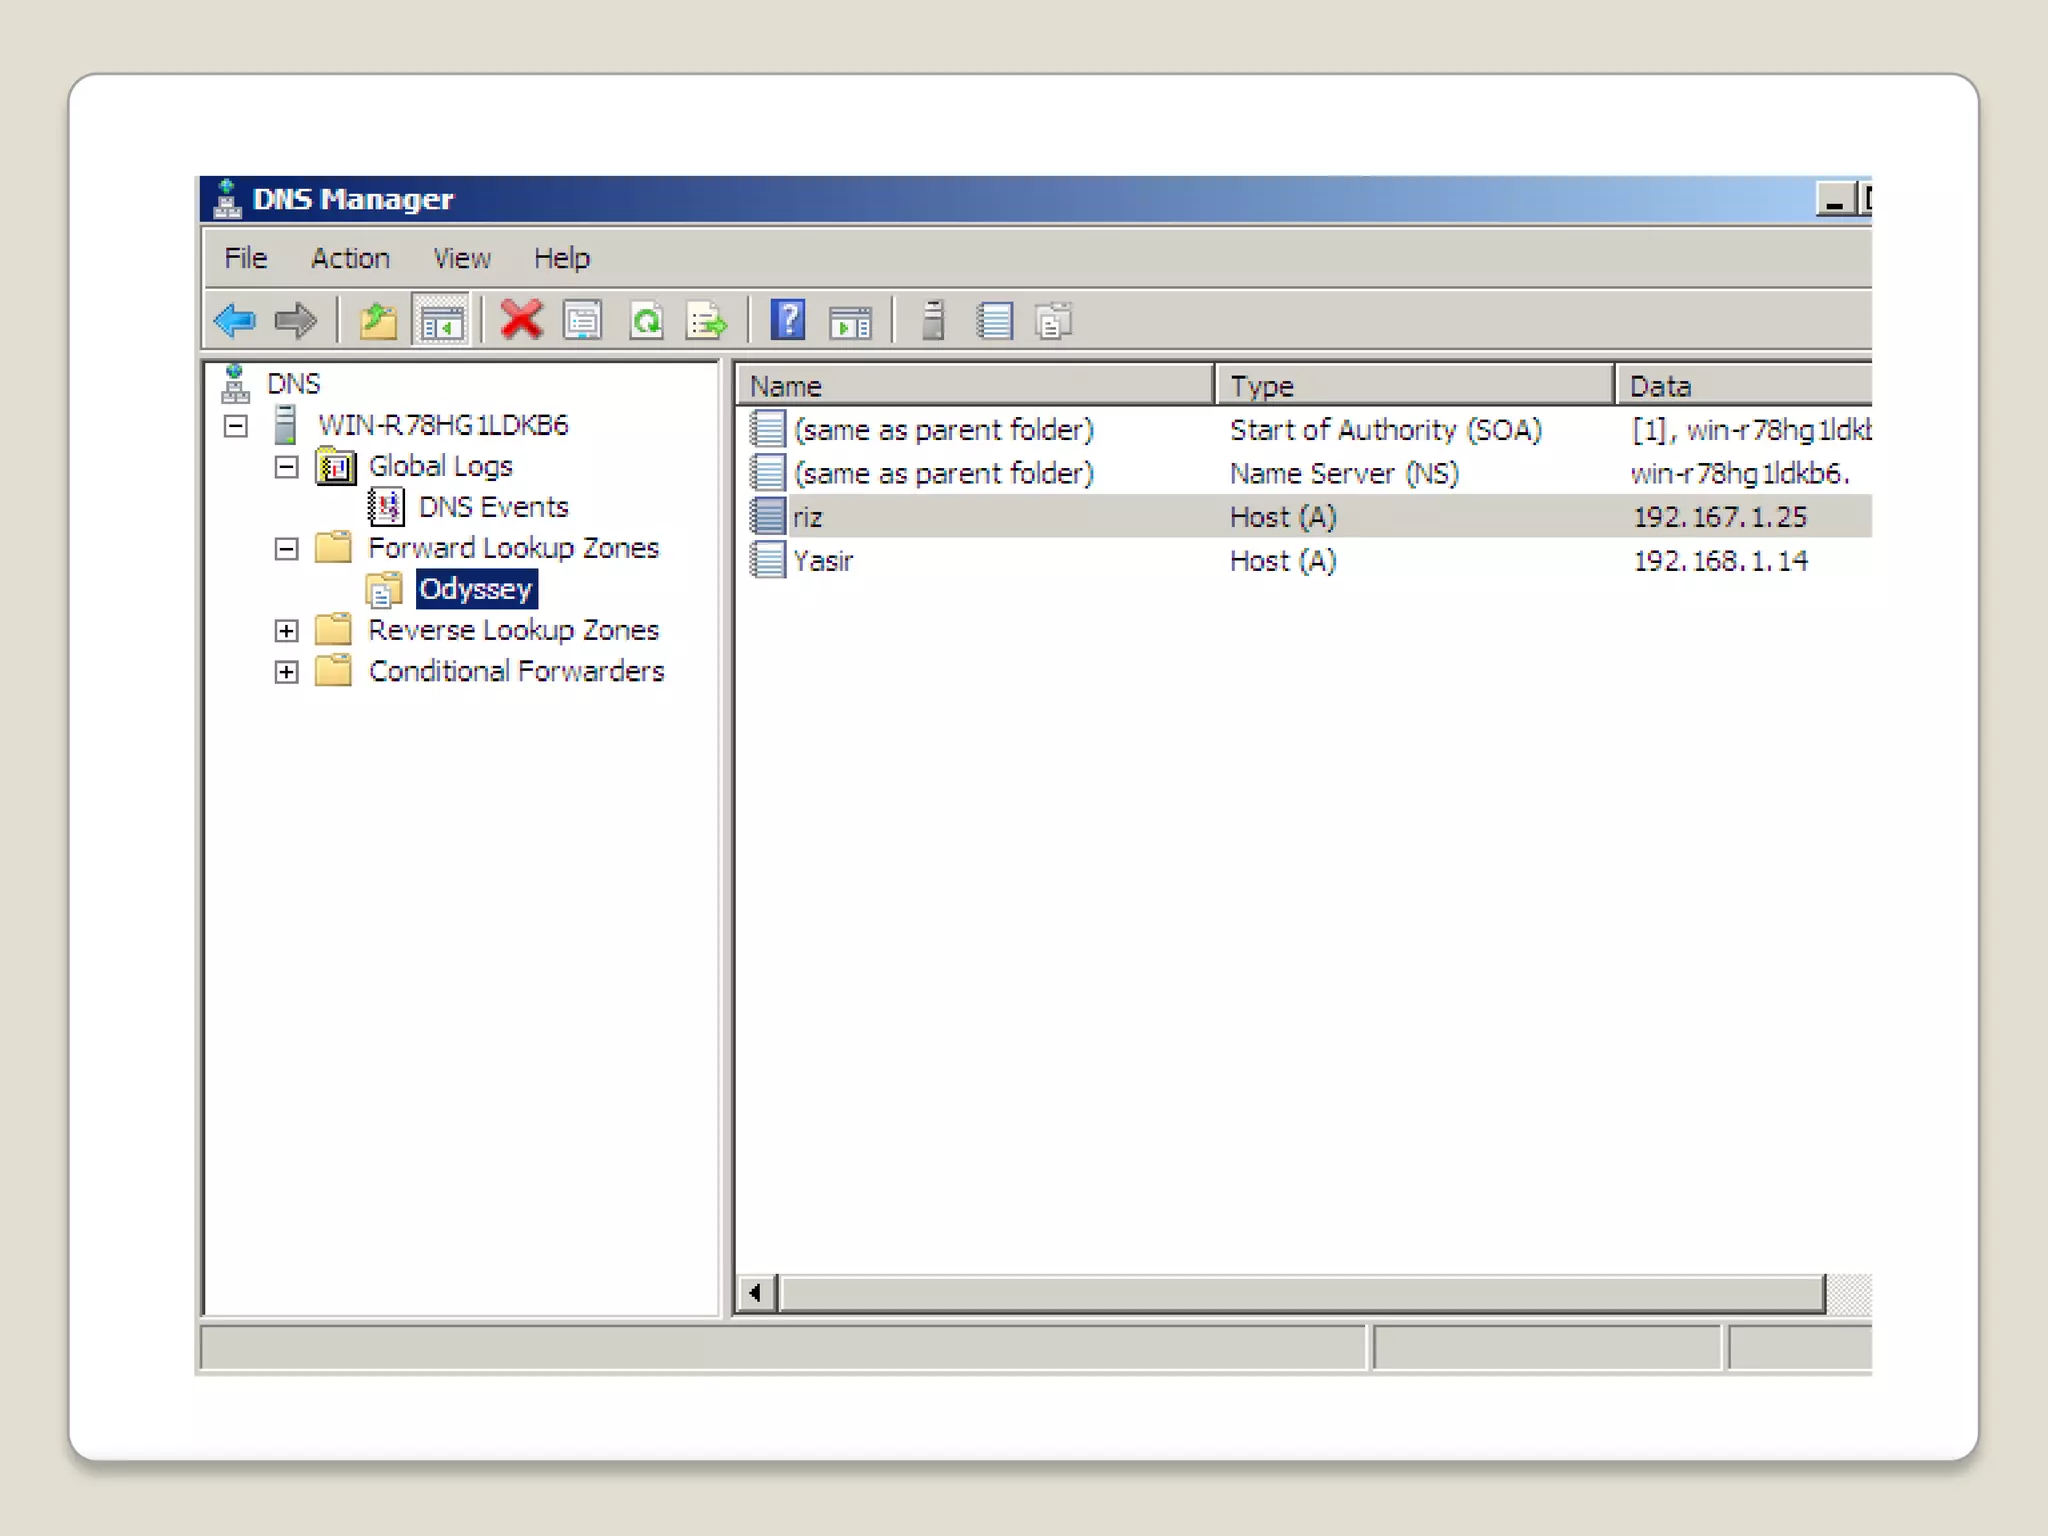This screenshot has height=1536, width=2048.
Task: Open Properties from the toolbar icon
Action: click(583, 321)
